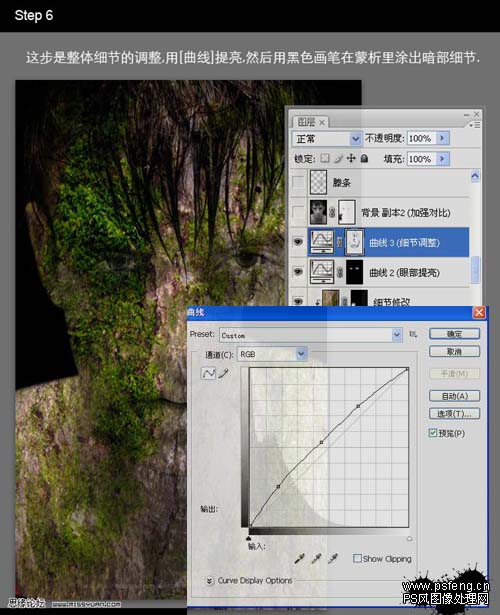Select the layer name 膝条

(342, 182)
